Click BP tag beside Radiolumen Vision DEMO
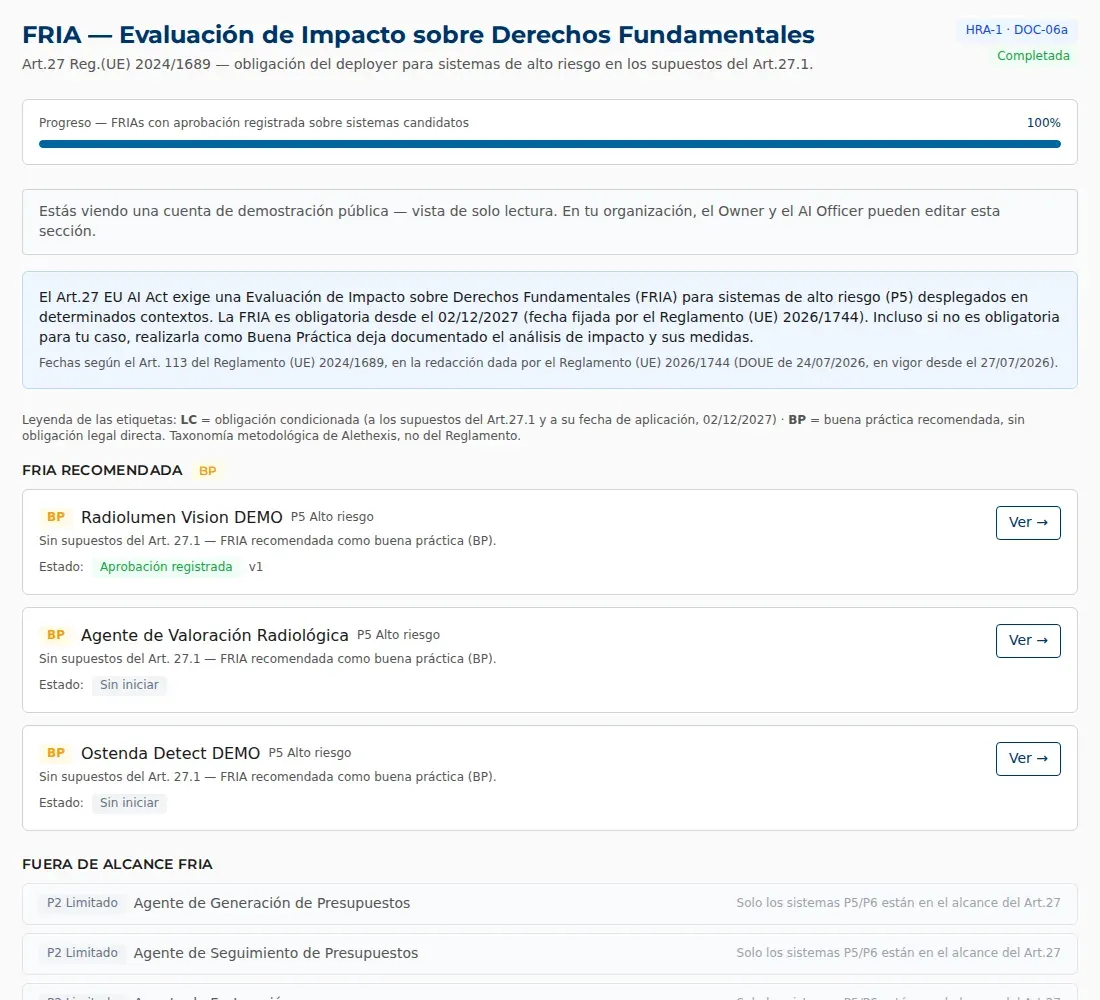 (55, 517)
